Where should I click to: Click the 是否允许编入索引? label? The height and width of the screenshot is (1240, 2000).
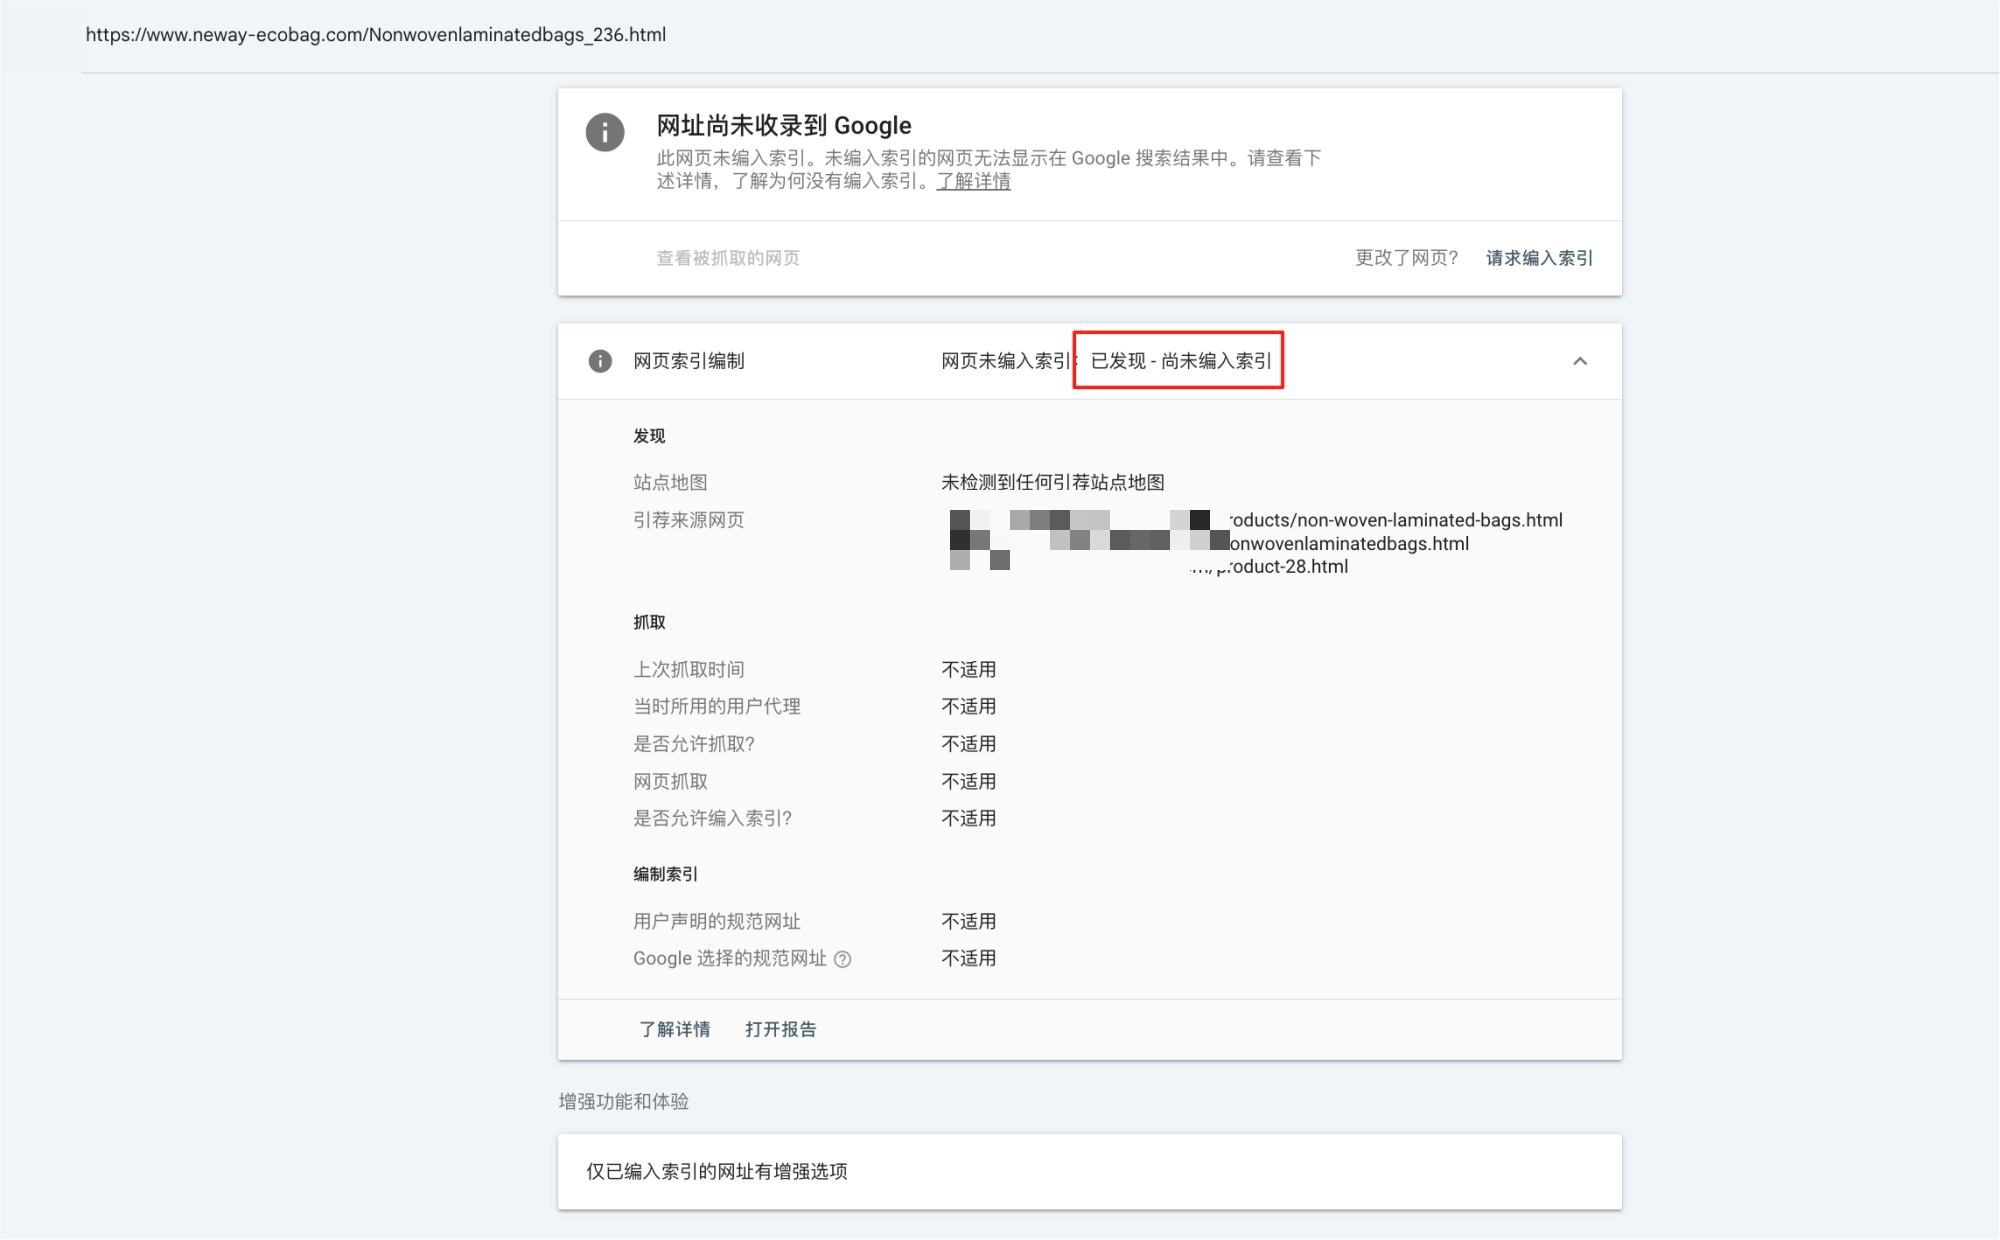click(x=712, y=818)
